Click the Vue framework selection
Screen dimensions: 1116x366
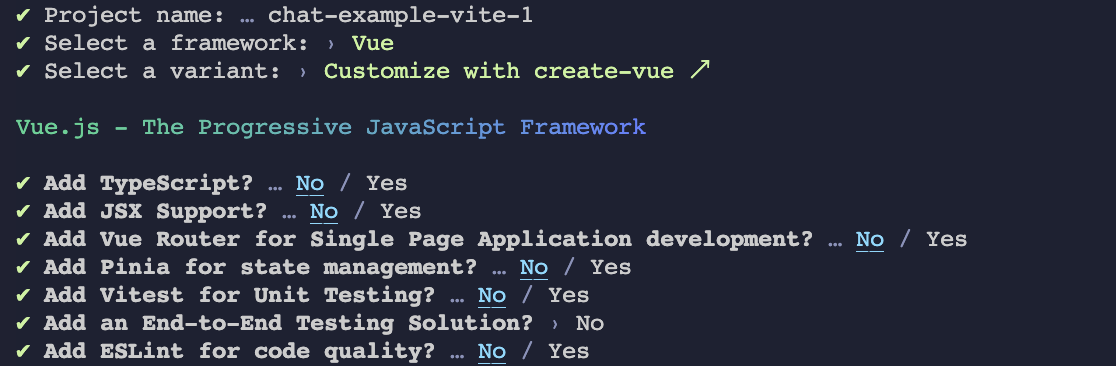click(373, 43)
